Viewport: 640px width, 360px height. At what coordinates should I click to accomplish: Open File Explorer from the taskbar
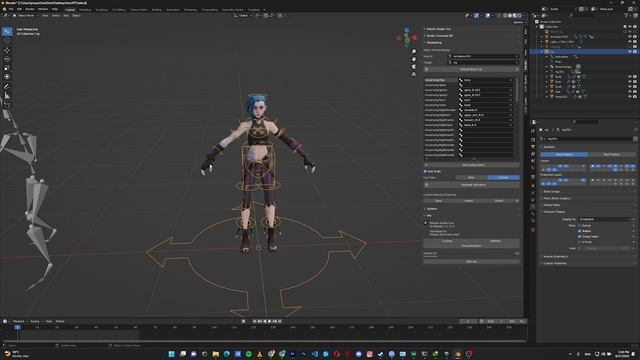click(x=216, y=354)
